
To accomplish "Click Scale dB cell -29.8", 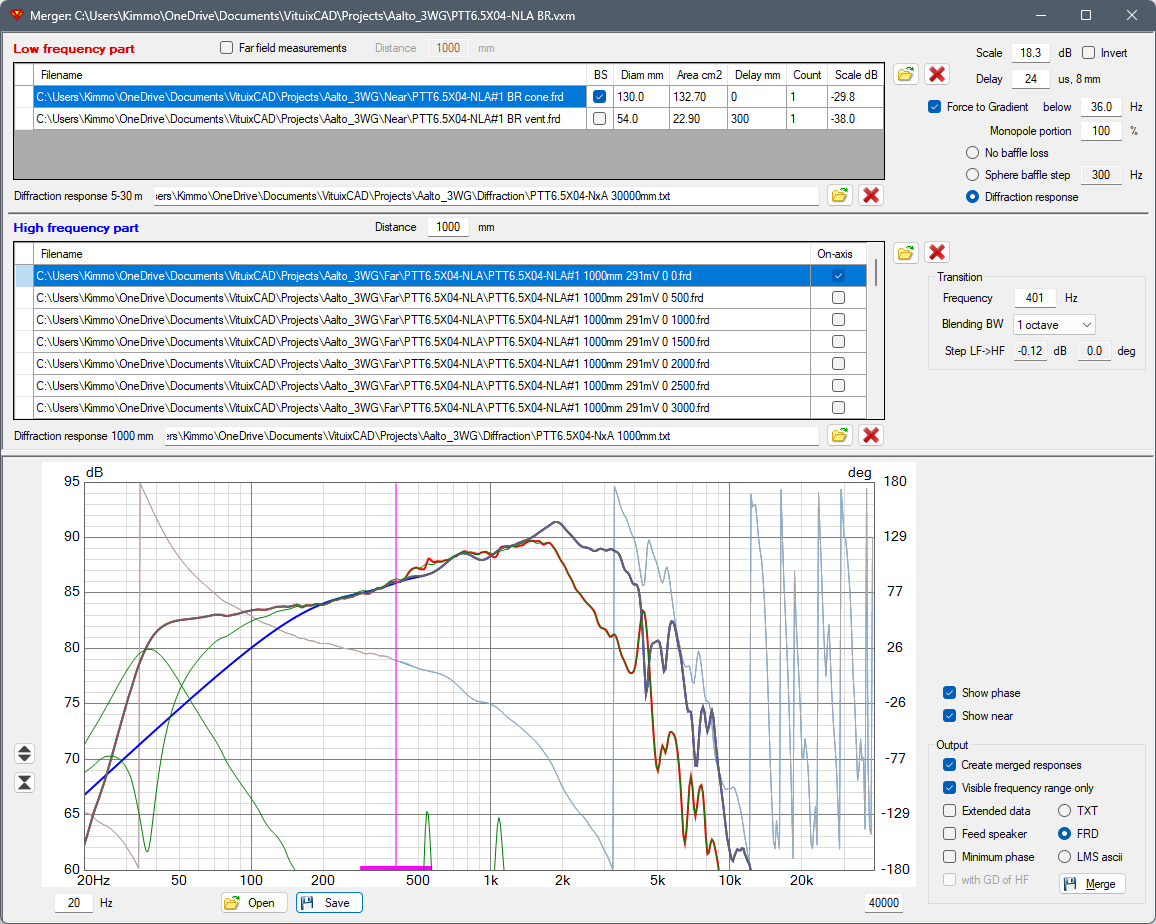I will tap(855, 97).
